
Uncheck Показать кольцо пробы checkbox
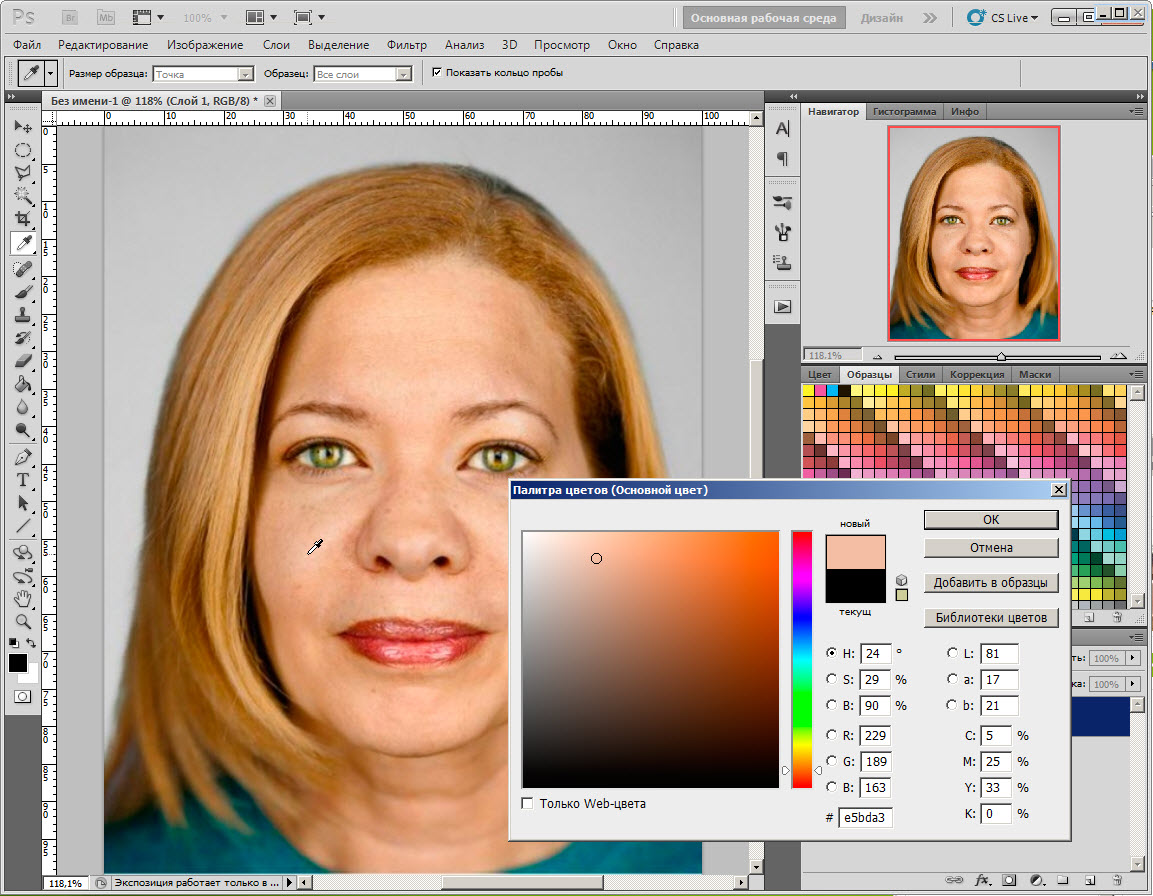[437, 72]
